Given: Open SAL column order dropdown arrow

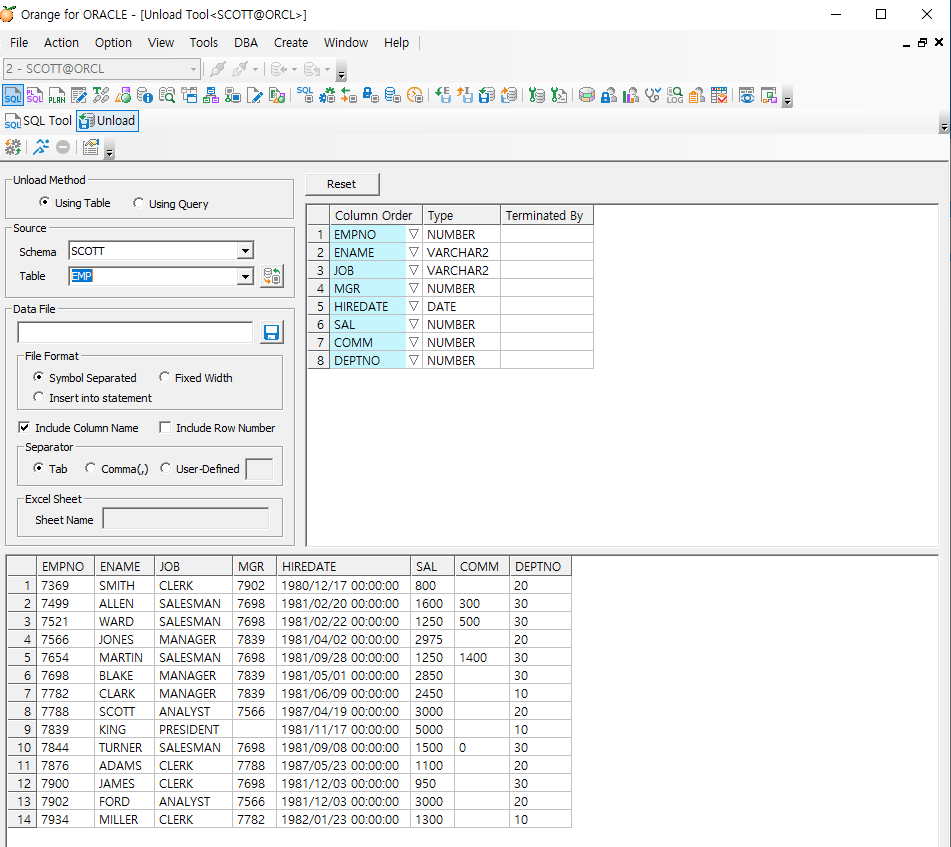Looking at the screenshot, I should (414, 324).
